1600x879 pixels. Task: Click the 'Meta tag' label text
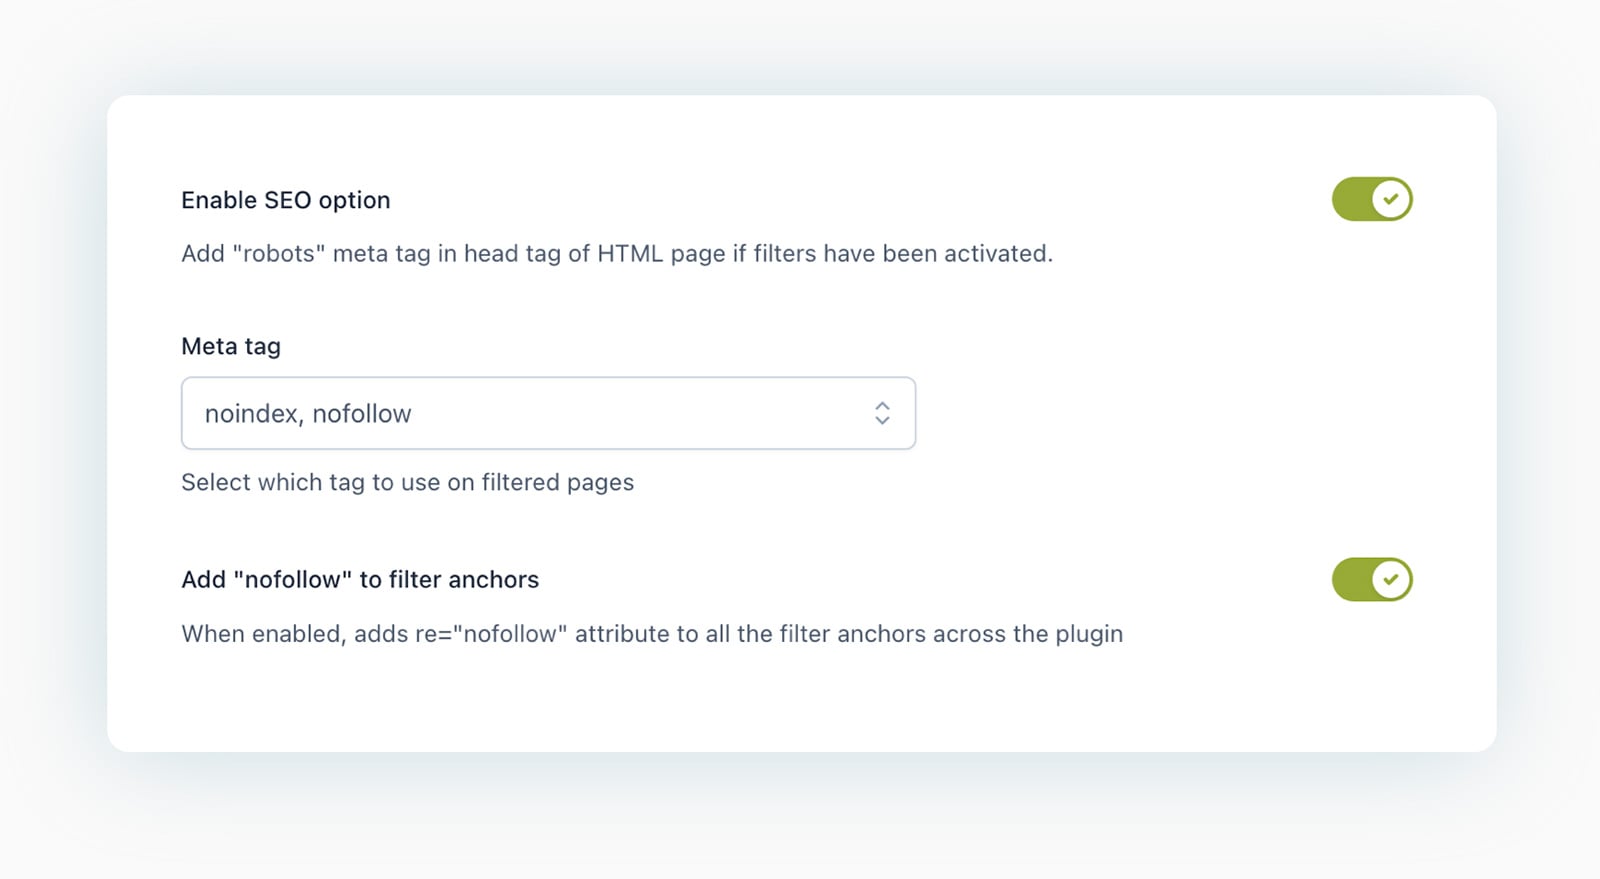click(230, 346)
